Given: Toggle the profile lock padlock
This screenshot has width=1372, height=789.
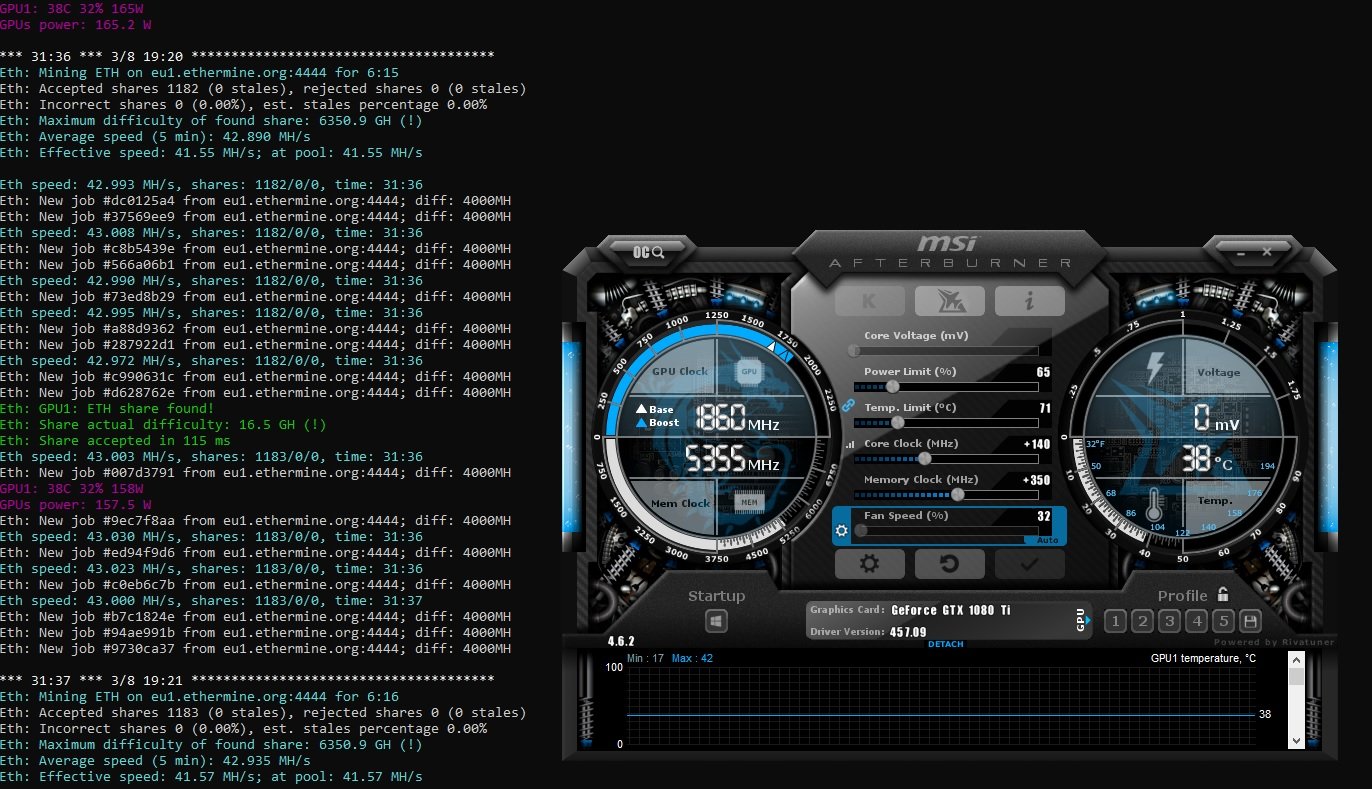Looking at the screenshot, I should (1222, 594).
